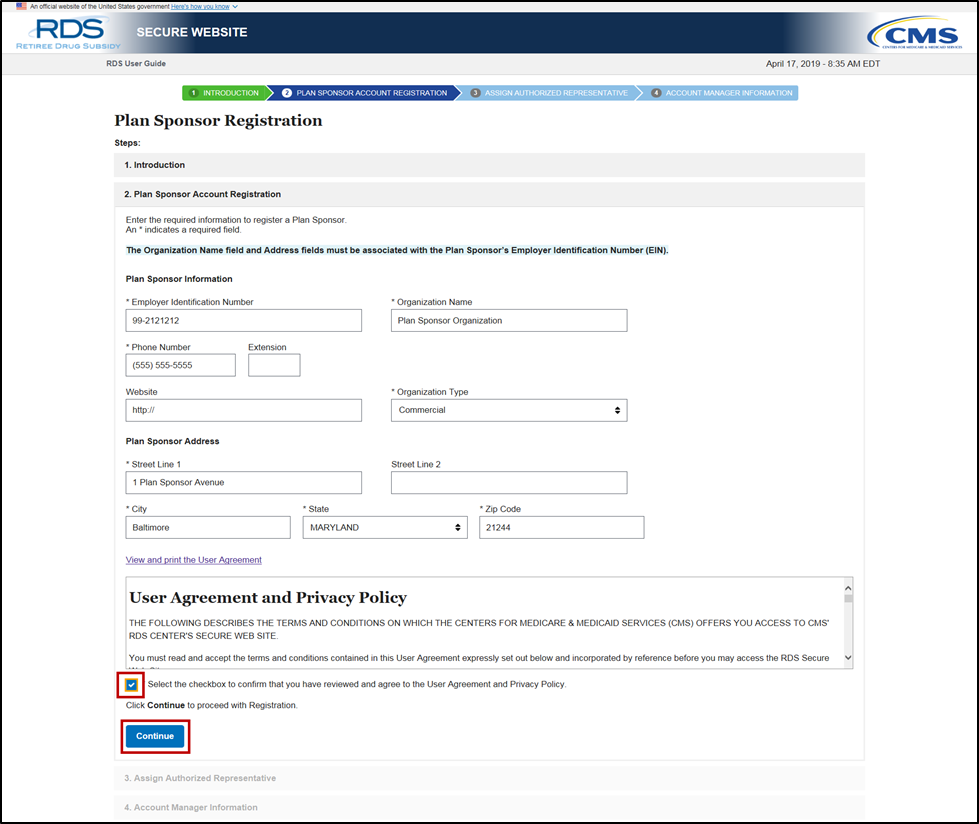This screenshot has width=979, height=824.
Task: Open the Organization Type dropdown
Action: click(x=508, y=410)
